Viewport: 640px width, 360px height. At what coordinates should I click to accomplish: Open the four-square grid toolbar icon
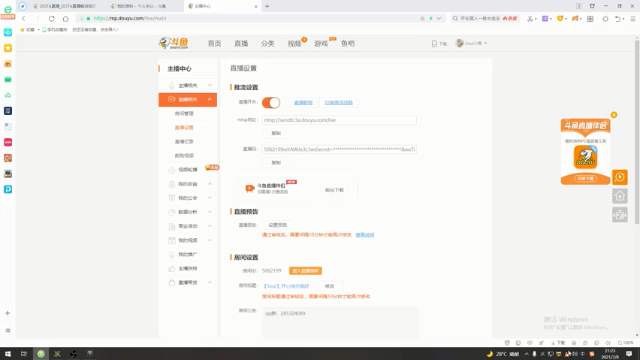590,19
